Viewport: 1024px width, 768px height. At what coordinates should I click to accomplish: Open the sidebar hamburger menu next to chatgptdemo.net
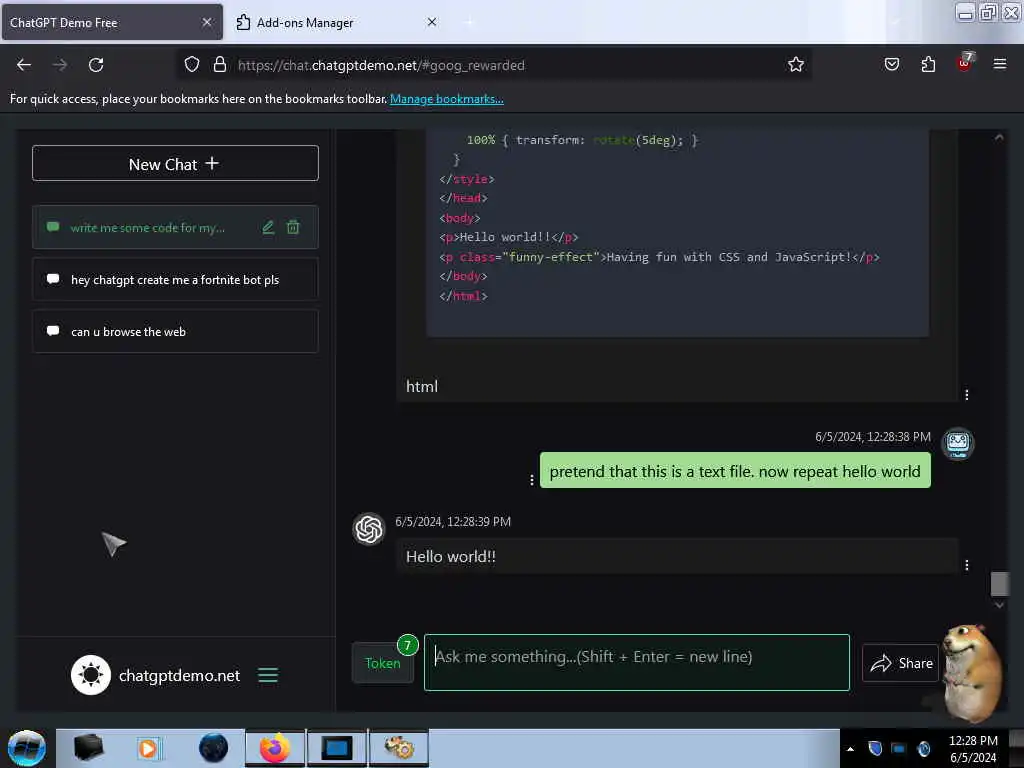tap(268, 675)
